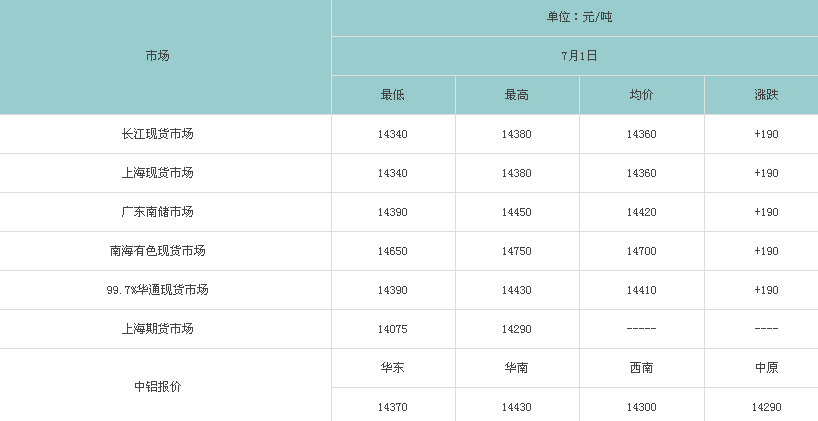Select the 中原 region cell
The height and width of the screenshot is (421, 818).
tap(766, 368)
